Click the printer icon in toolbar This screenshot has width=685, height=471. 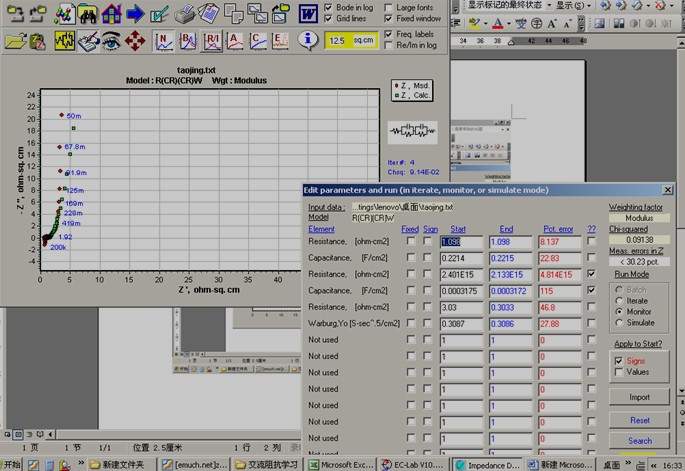pos(185,14)
